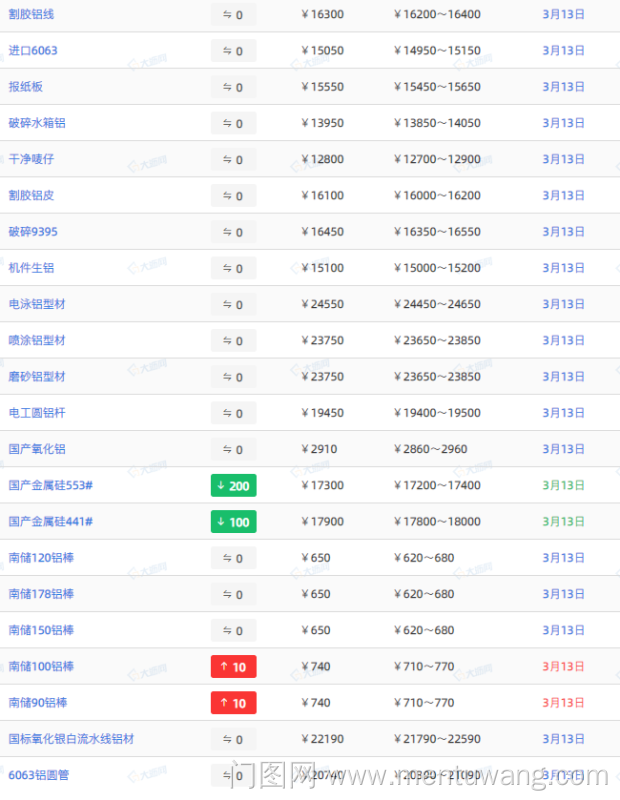Click the green ↓200 badge for 国产金属硅553#

point(233,486)
